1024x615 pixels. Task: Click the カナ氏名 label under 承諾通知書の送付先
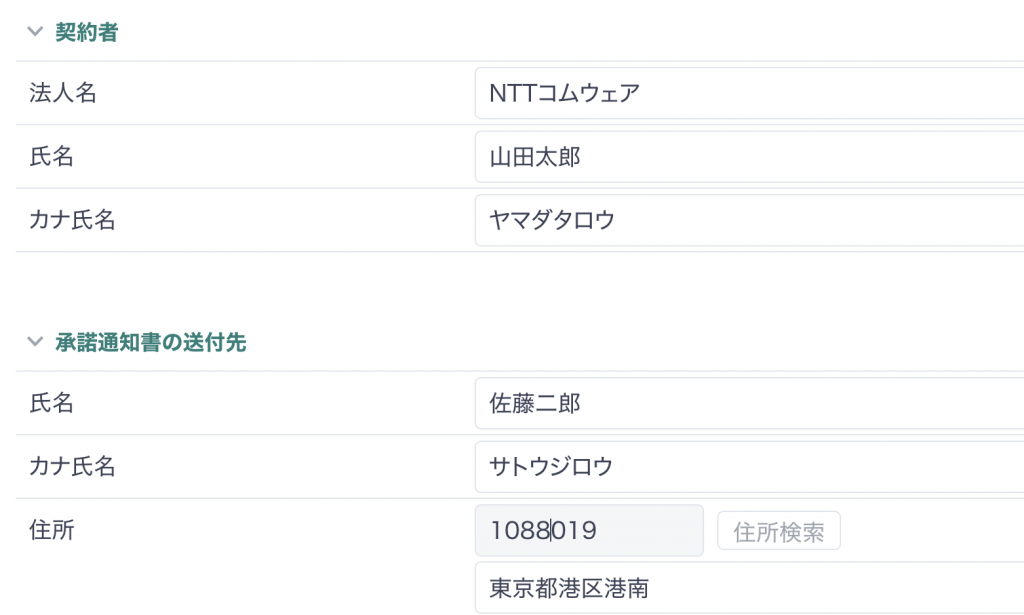pyautogui.click(x=72, y=466)
